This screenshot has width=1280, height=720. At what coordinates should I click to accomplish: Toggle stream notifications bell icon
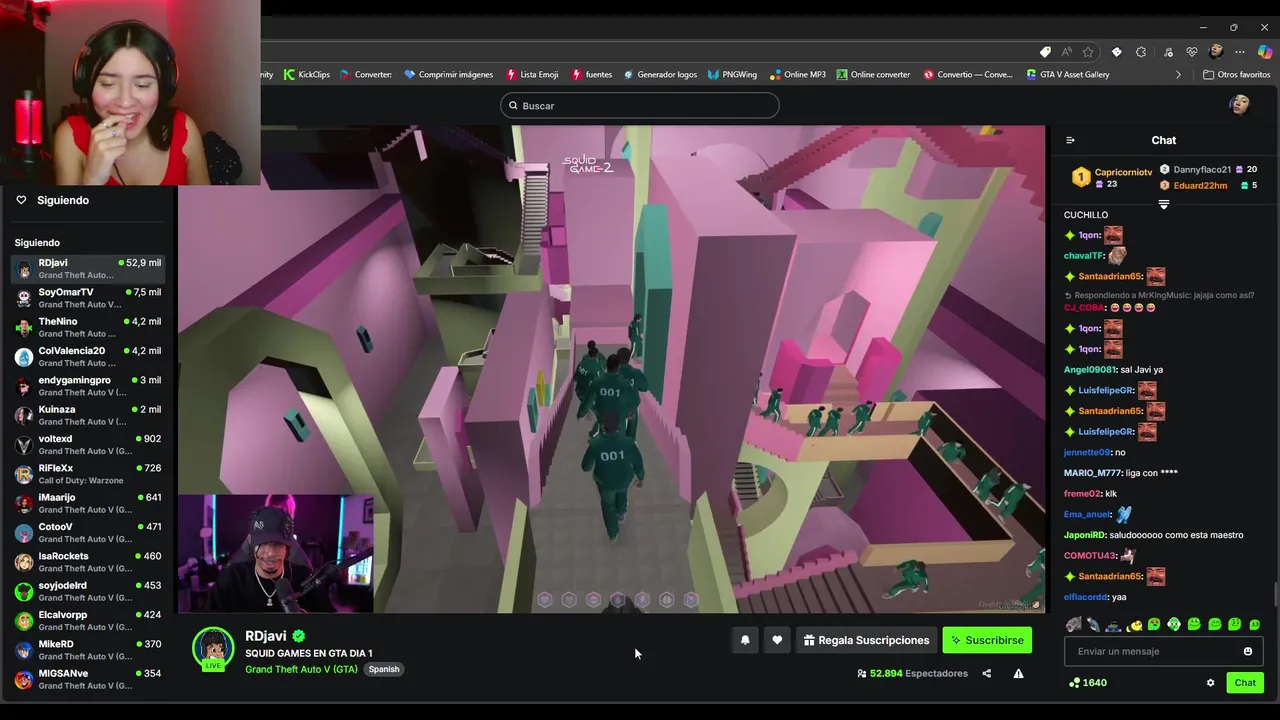745,640
